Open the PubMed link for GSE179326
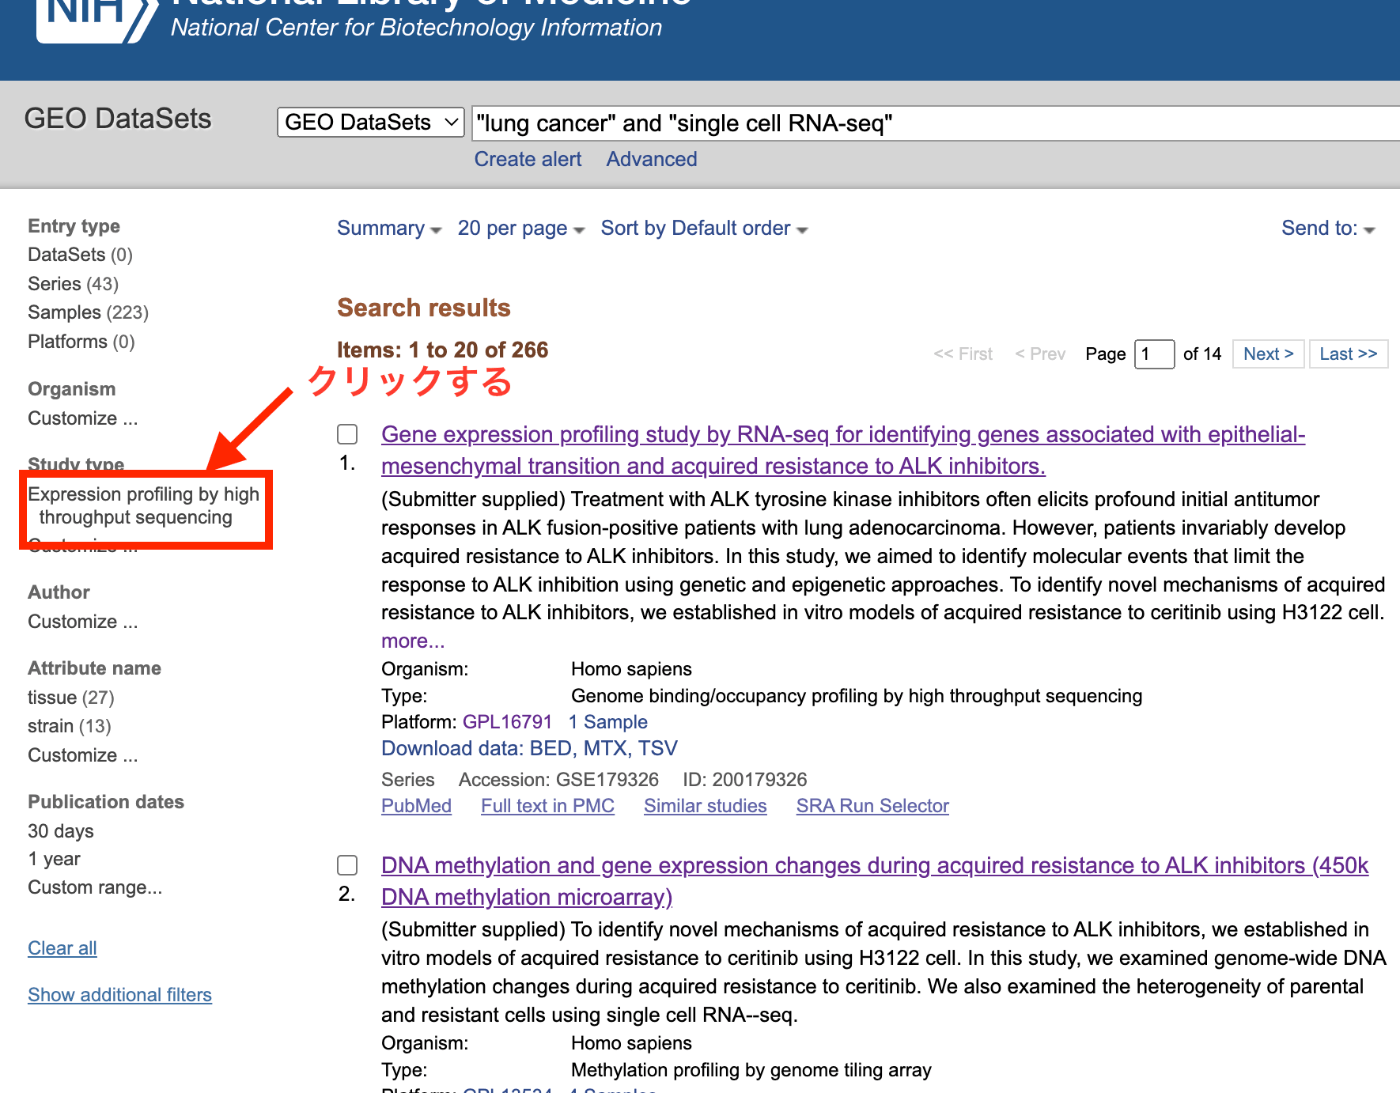 [x=416, y=806]
